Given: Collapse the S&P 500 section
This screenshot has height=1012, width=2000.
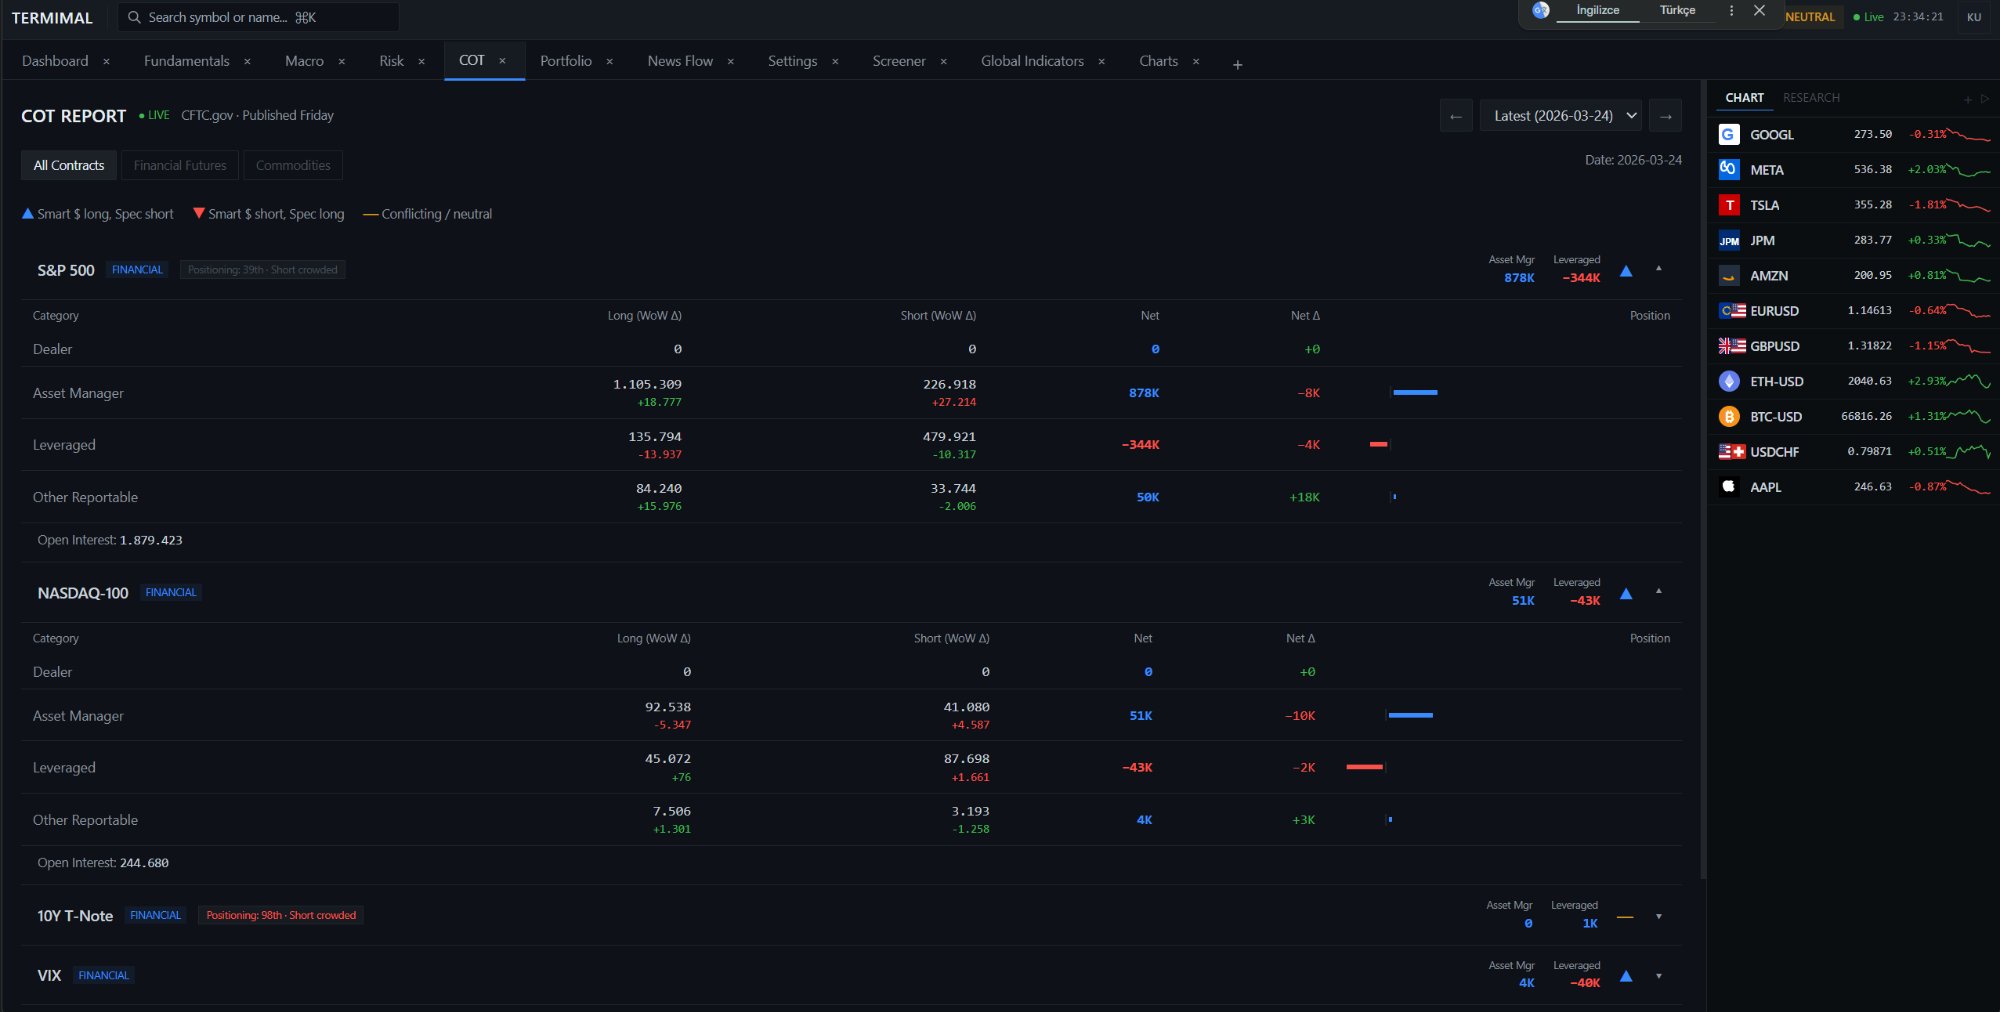Looking at the screenshot, I should pos(1658,269).
